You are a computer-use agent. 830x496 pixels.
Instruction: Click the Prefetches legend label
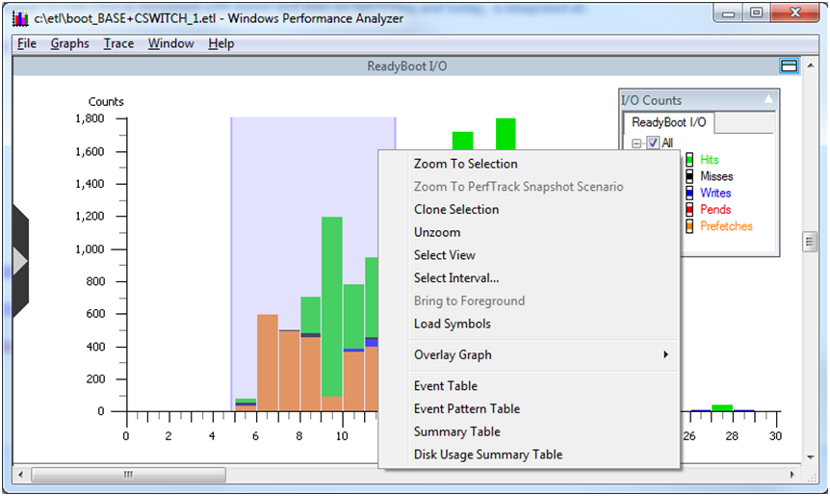click(x=726, y=226)
